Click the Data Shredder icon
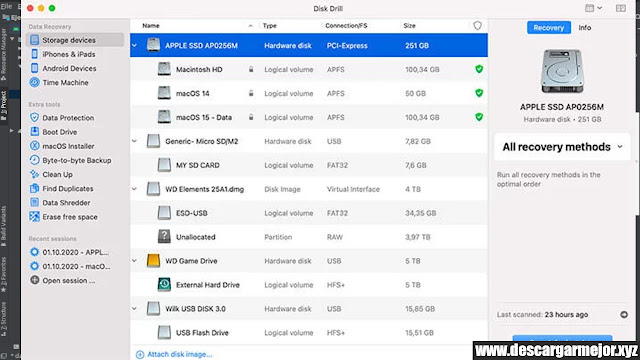This screenshot has width=640, height=360. [x=35, y=202]
